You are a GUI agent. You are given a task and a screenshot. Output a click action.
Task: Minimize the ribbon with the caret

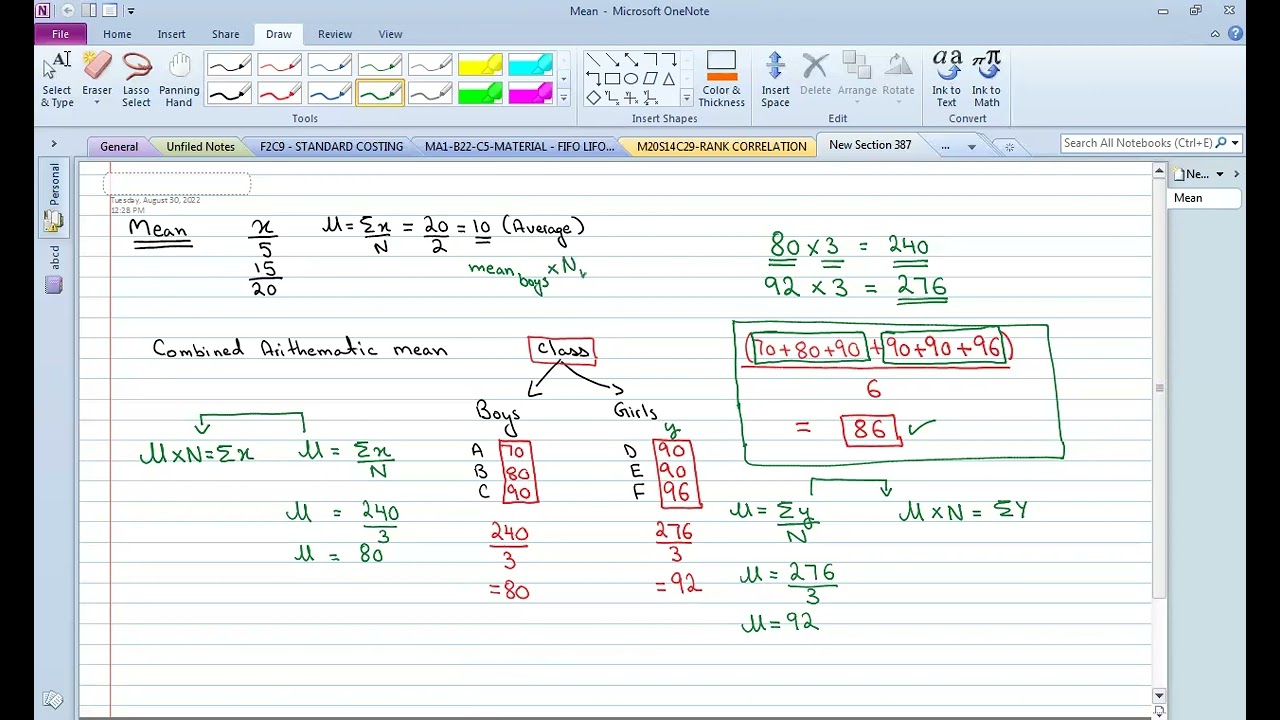[x=1215, y=34]
